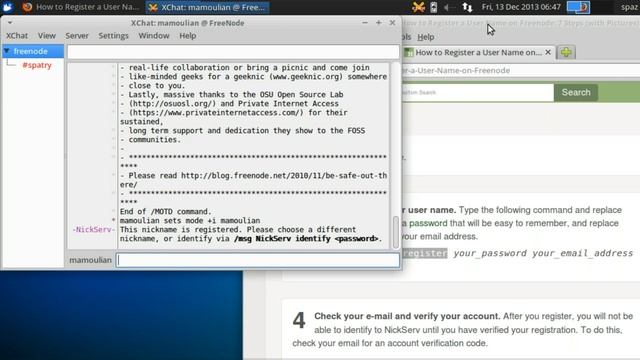640x360 pixels.
Task: Switch to the XChat taskbar item
Action: coord(207,7)
